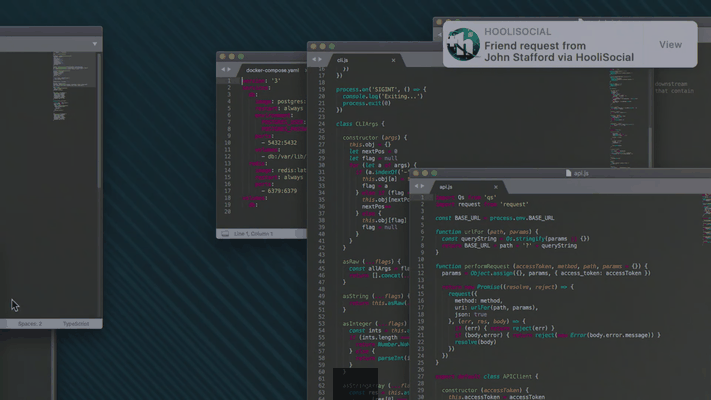Click 'const queryString = Qs.stringify' line
Screen dimensions: 711x400
click(516, 239)
